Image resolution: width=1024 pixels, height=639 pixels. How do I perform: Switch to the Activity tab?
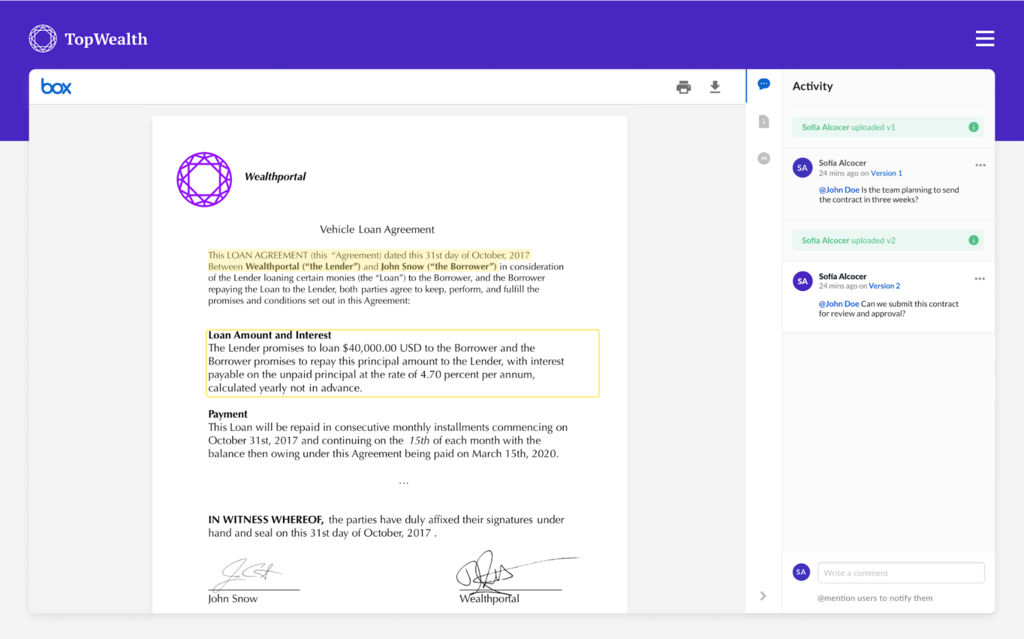pyautogui.click(x=812, y=86)
